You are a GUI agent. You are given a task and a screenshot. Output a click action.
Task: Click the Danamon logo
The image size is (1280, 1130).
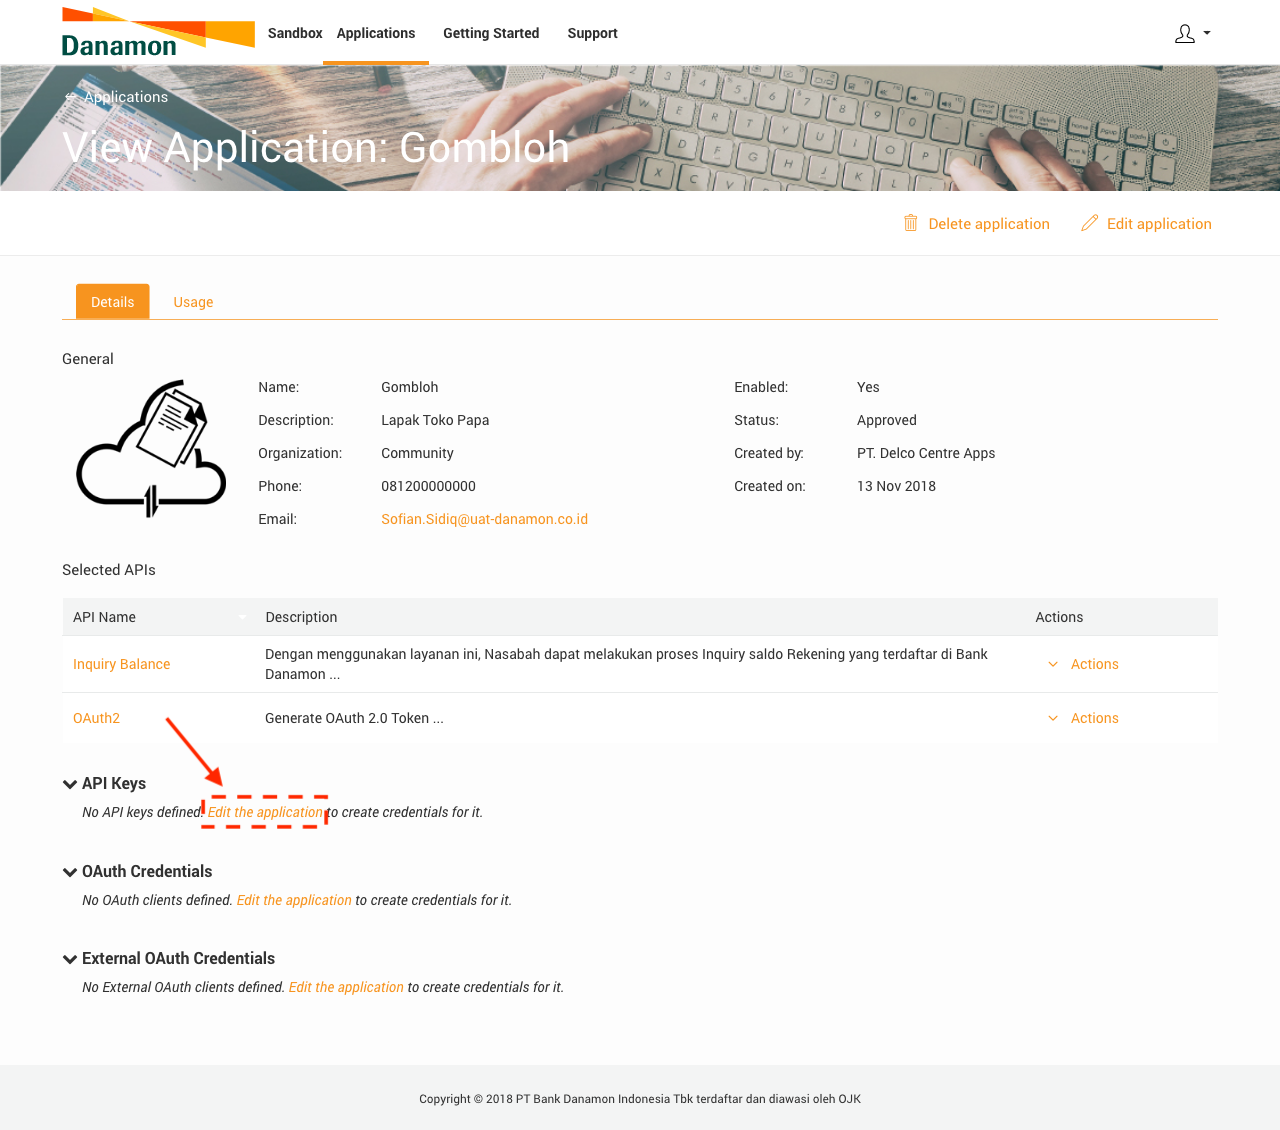tap(158, 32)
